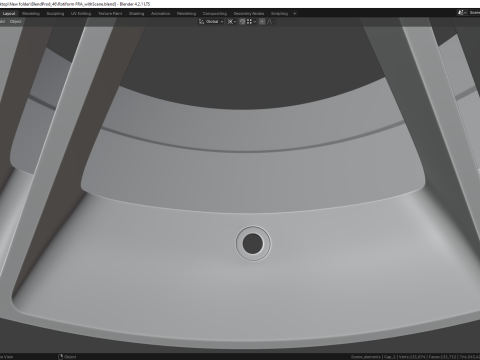This screenshot has height=360, width=480.
Task: Switch to the Rendering workspace tab
Action: click(x=186, y=14)
